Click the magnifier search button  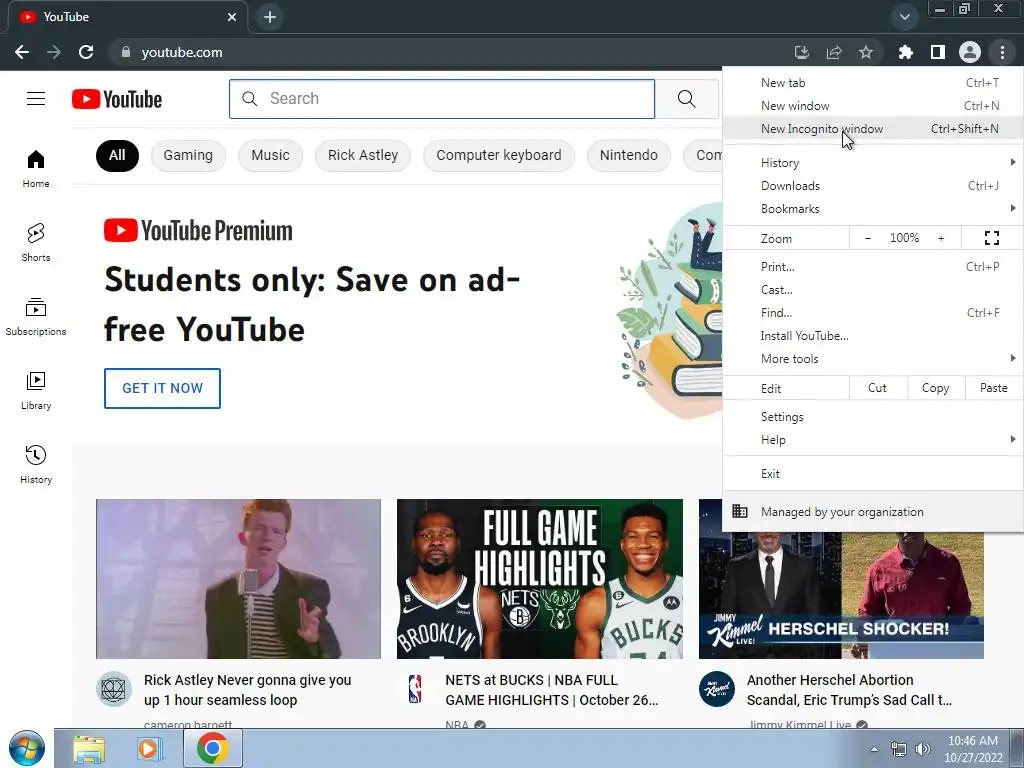[x=686, y=99]
